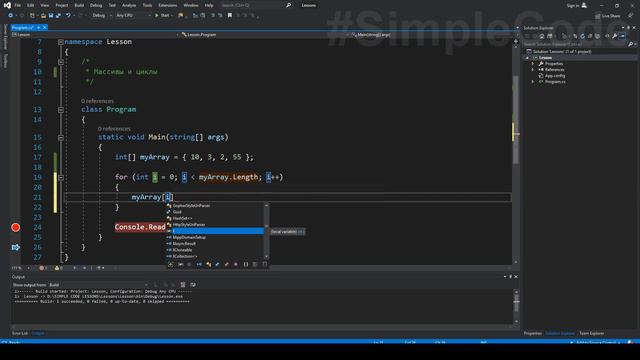The width and height of the screenshot is (640, 360).
Task: Toggle the blue IntelliSense filter icon
Action: click(x=199, y=264)
